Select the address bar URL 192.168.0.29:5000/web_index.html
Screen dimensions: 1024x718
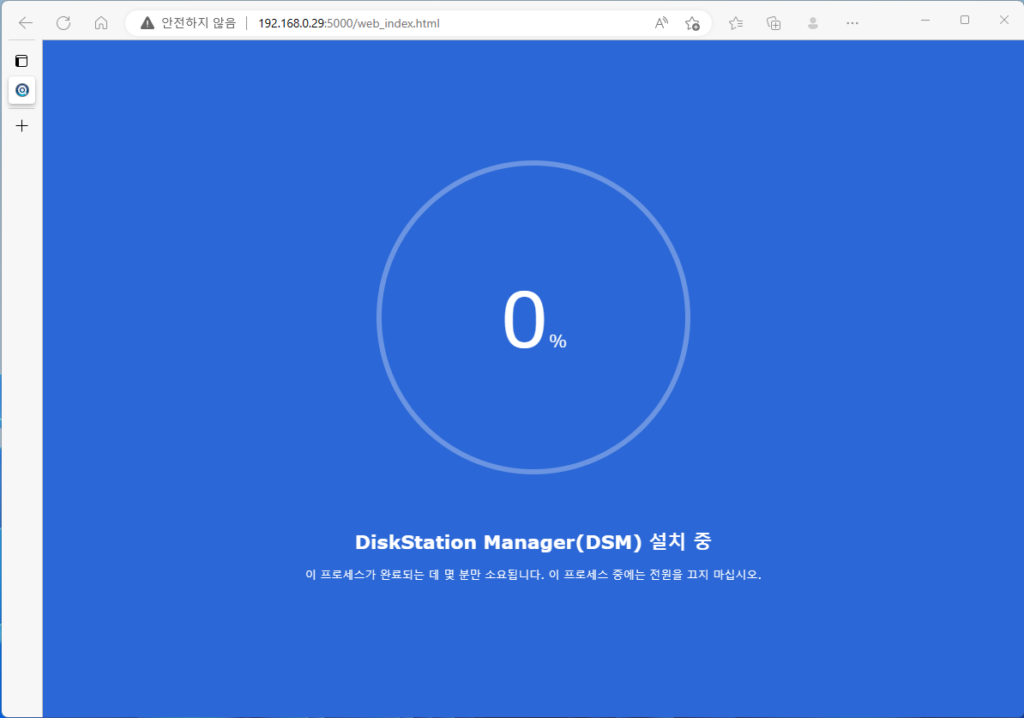pyautogui.click(x=349, y=23)
